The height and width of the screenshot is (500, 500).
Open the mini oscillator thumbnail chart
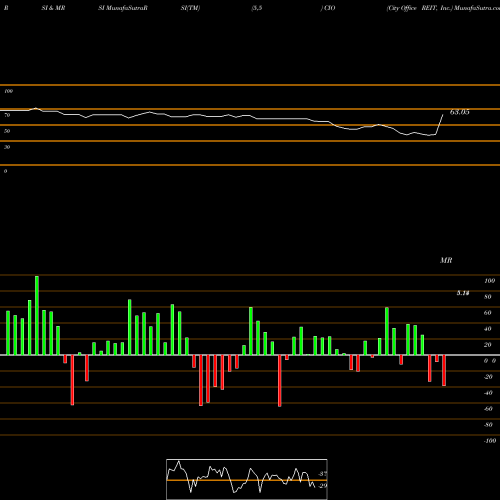(247, 479)
